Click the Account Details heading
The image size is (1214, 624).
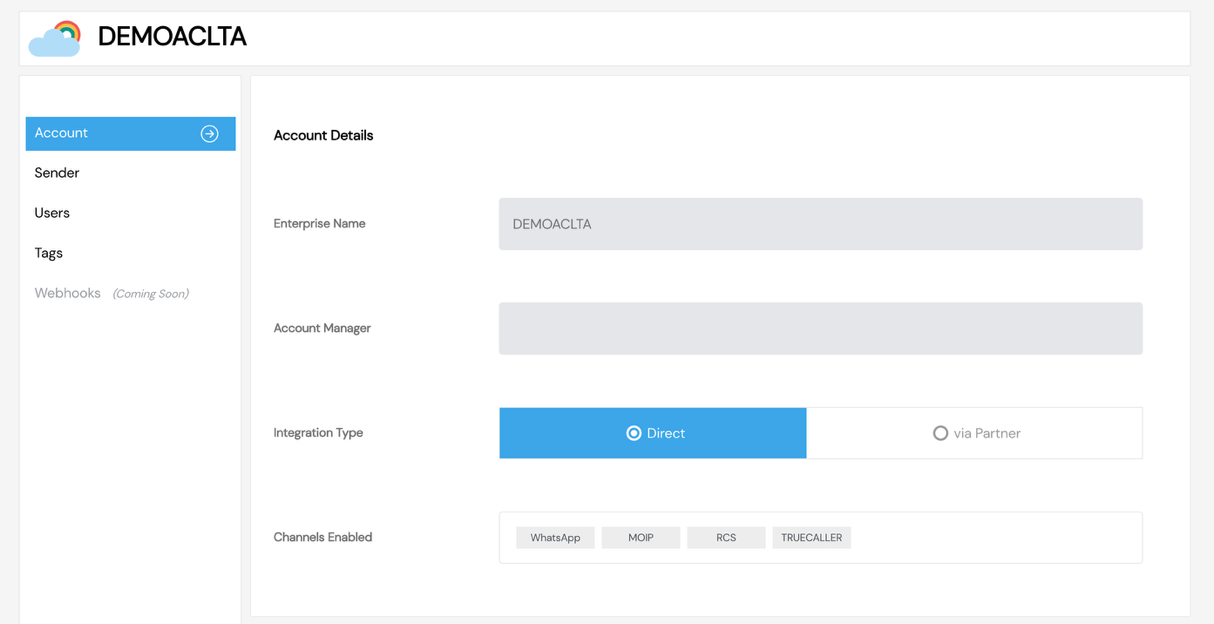tap(323, 135)
